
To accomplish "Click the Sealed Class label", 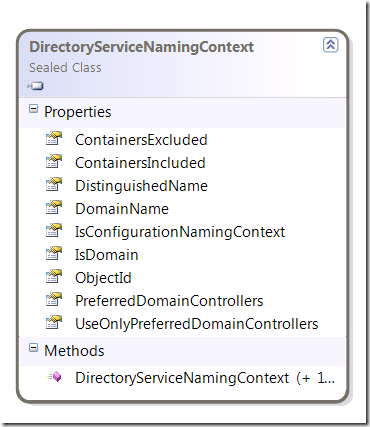I will click(x=65, y=68).
